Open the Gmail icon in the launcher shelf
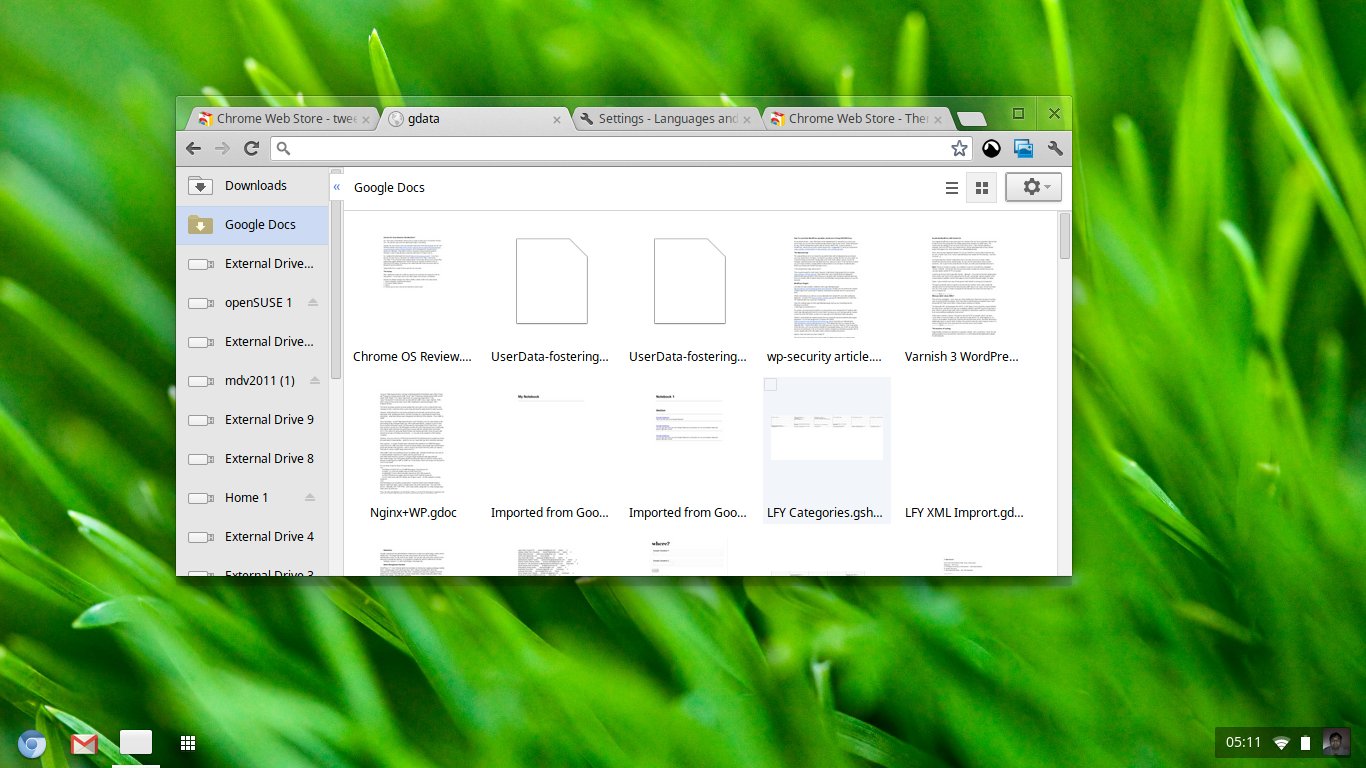 pos(84,743)
